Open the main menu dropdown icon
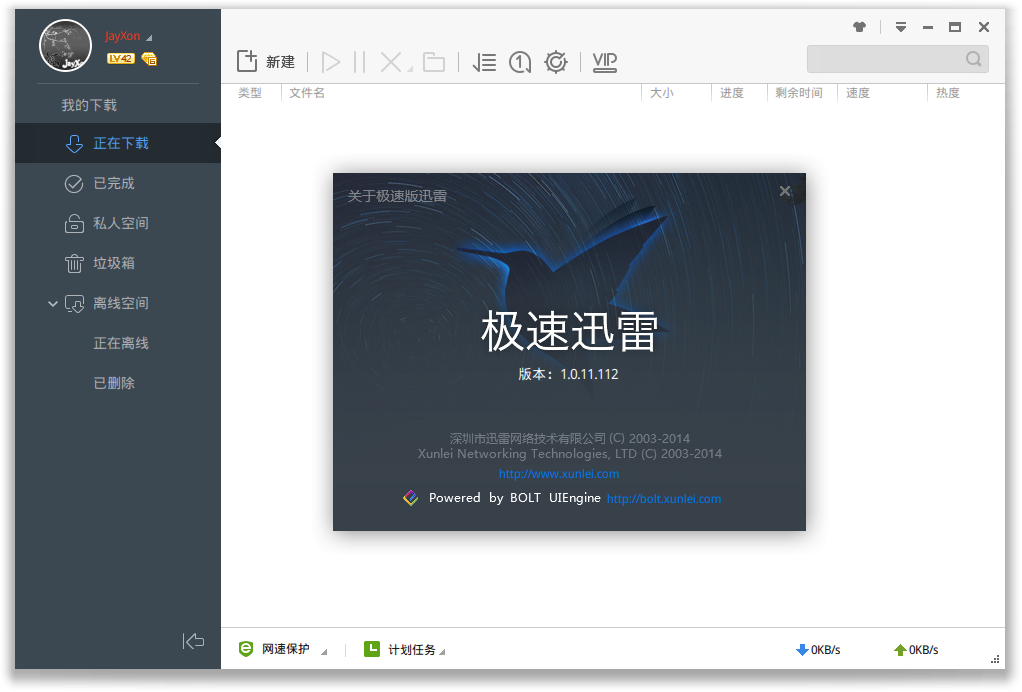 pyautogui.click(x=901, y=27)
